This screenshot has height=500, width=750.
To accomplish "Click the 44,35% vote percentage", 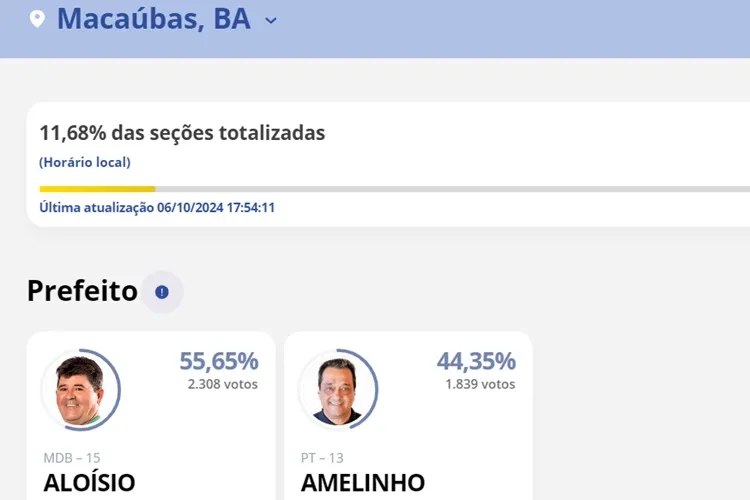I will [476, 361].
